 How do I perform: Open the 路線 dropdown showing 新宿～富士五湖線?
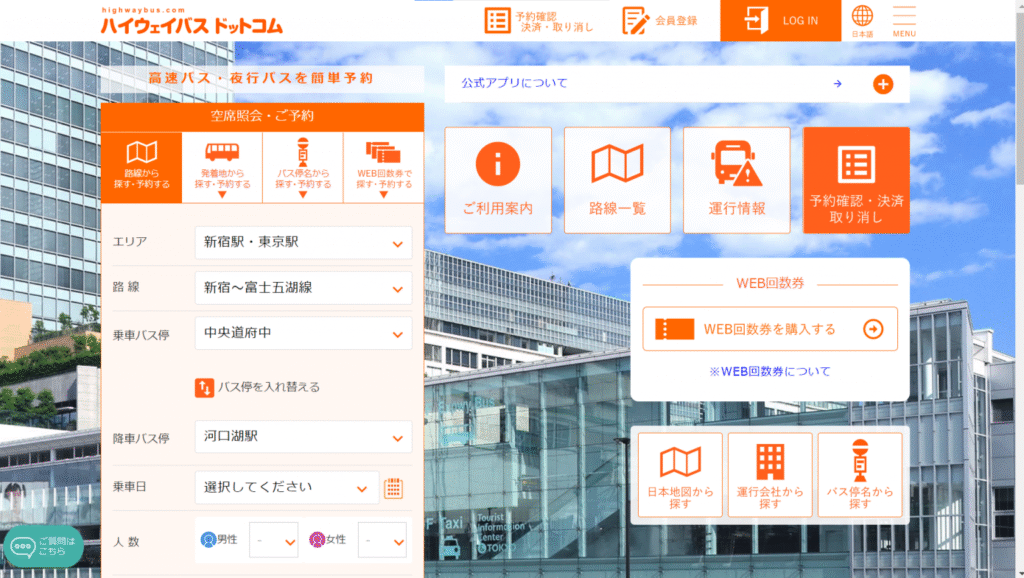[303, 288]
